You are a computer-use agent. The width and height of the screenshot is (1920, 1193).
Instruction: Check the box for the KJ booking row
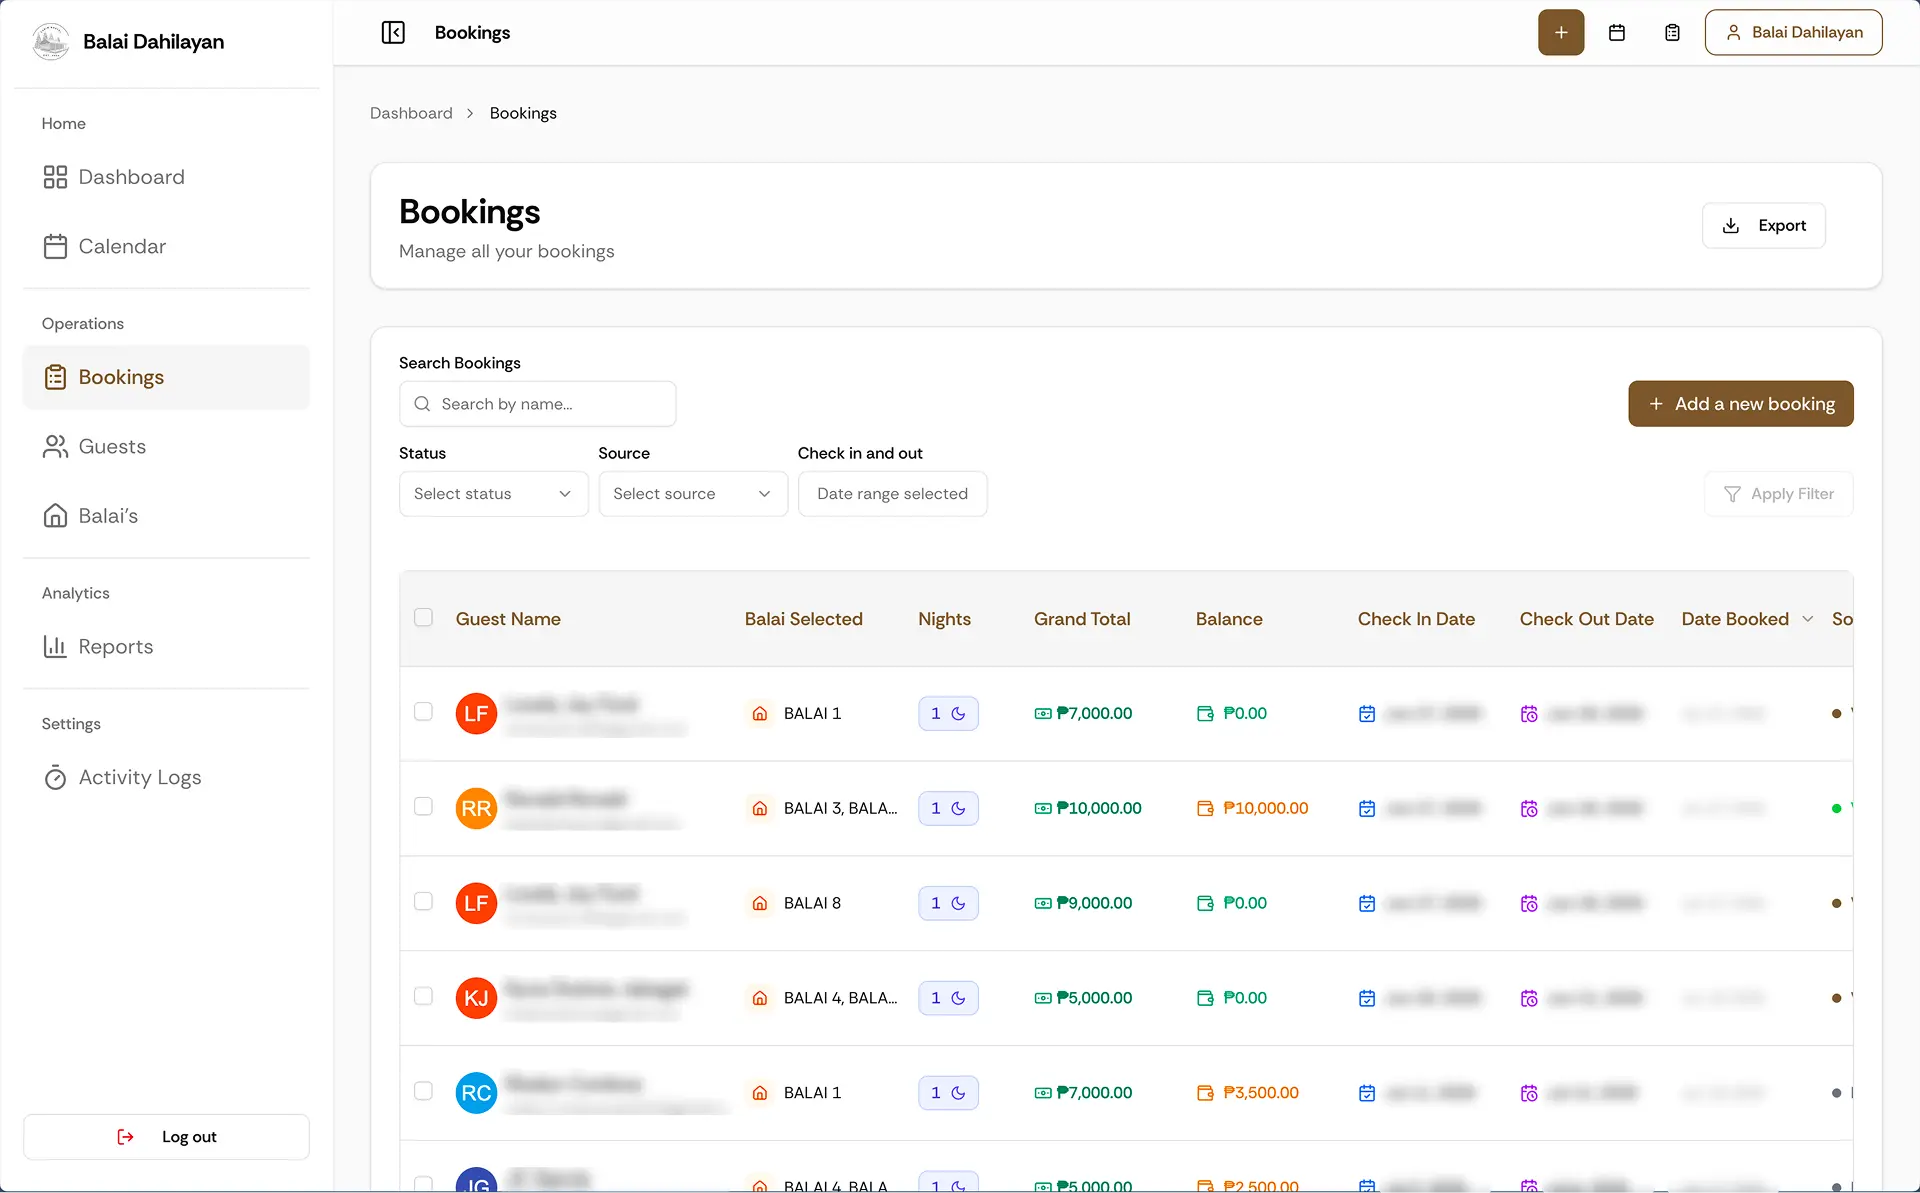pyautogui.click(x=423, y=996)
